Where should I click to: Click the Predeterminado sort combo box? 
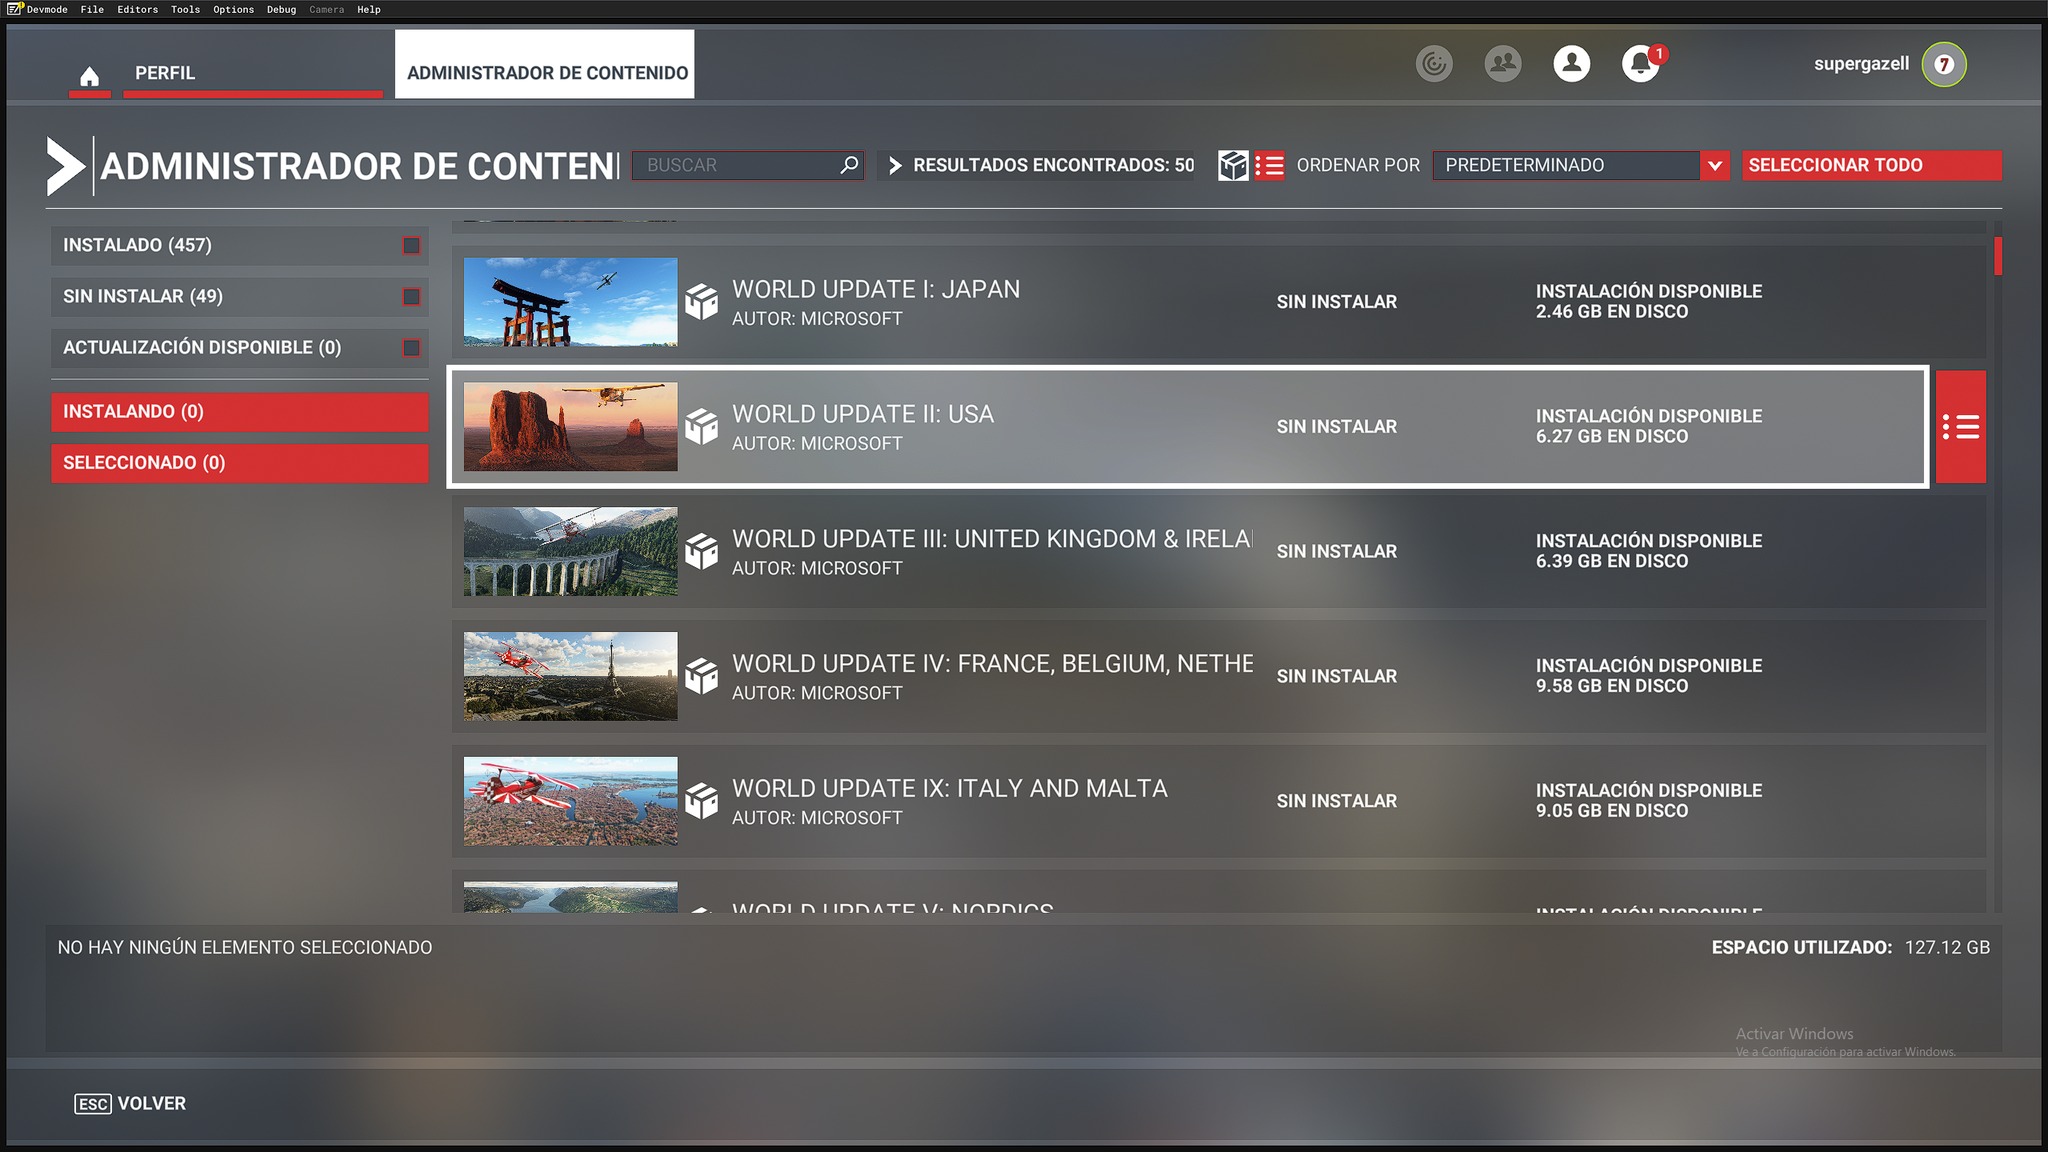pos(1580,165)
